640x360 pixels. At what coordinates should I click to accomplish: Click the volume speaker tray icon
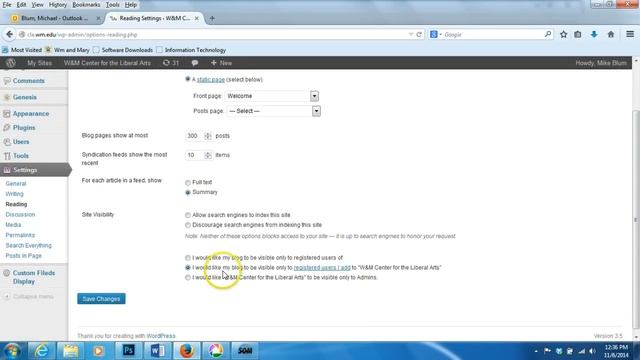point(592,351)
